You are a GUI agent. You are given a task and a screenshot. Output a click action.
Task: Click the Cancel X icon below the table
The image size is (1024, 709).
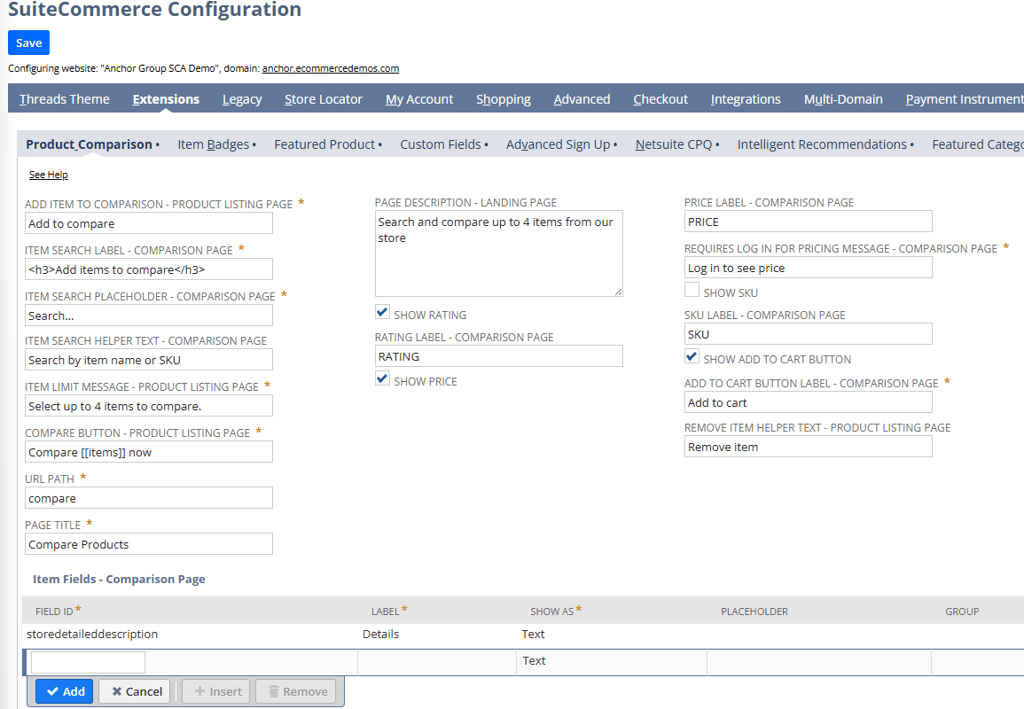[x=119, y=690]
